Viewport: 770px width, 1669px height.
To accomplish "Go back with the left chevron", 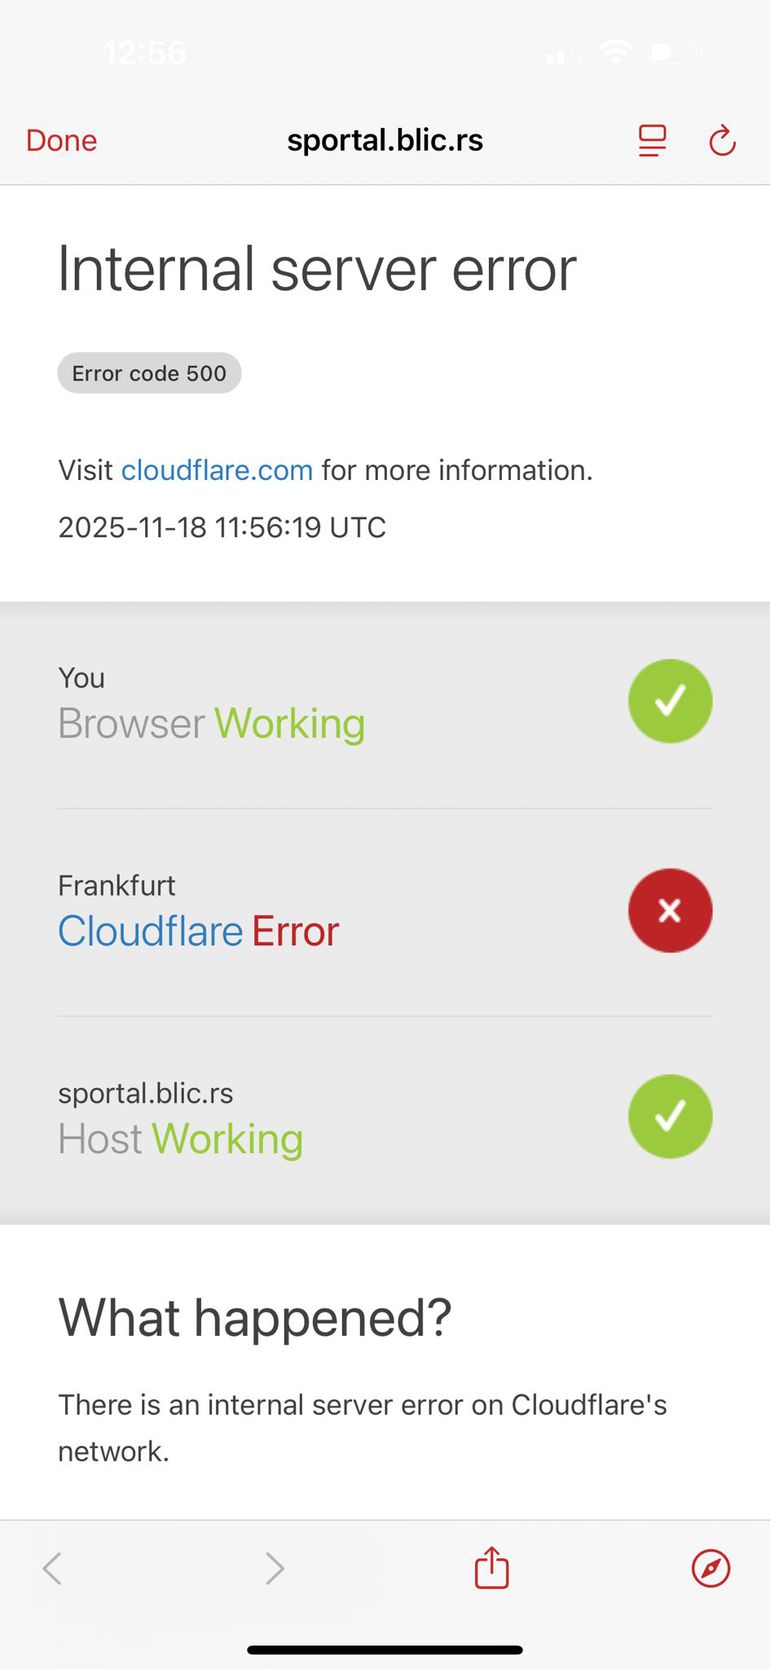I will [53, 1568].
